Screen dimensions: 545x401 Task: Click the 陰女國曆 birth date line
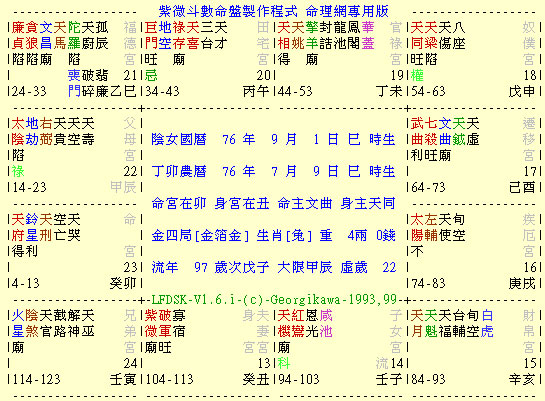pos(273,139)
